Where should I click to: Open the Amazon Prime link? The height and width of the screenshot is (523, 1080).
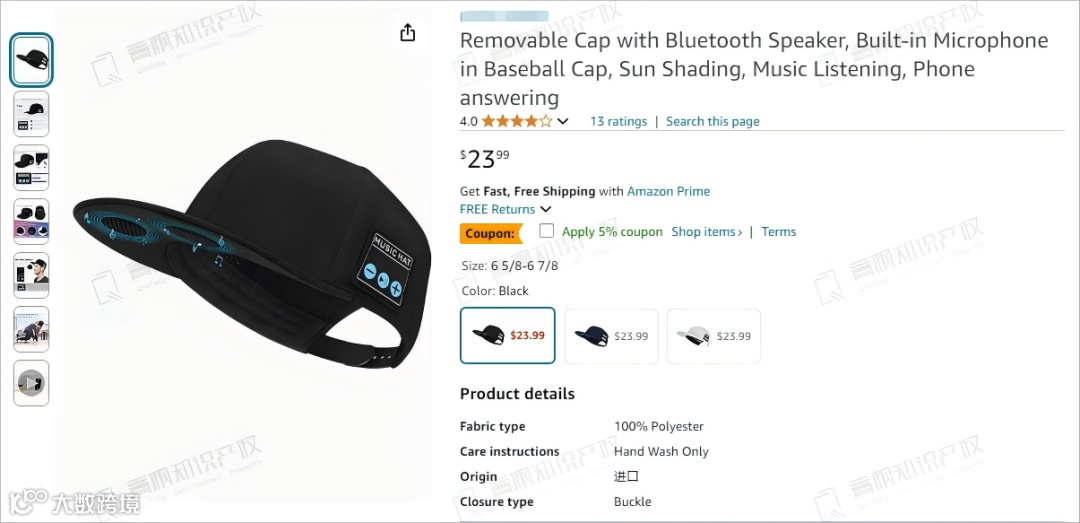[668, 191]
